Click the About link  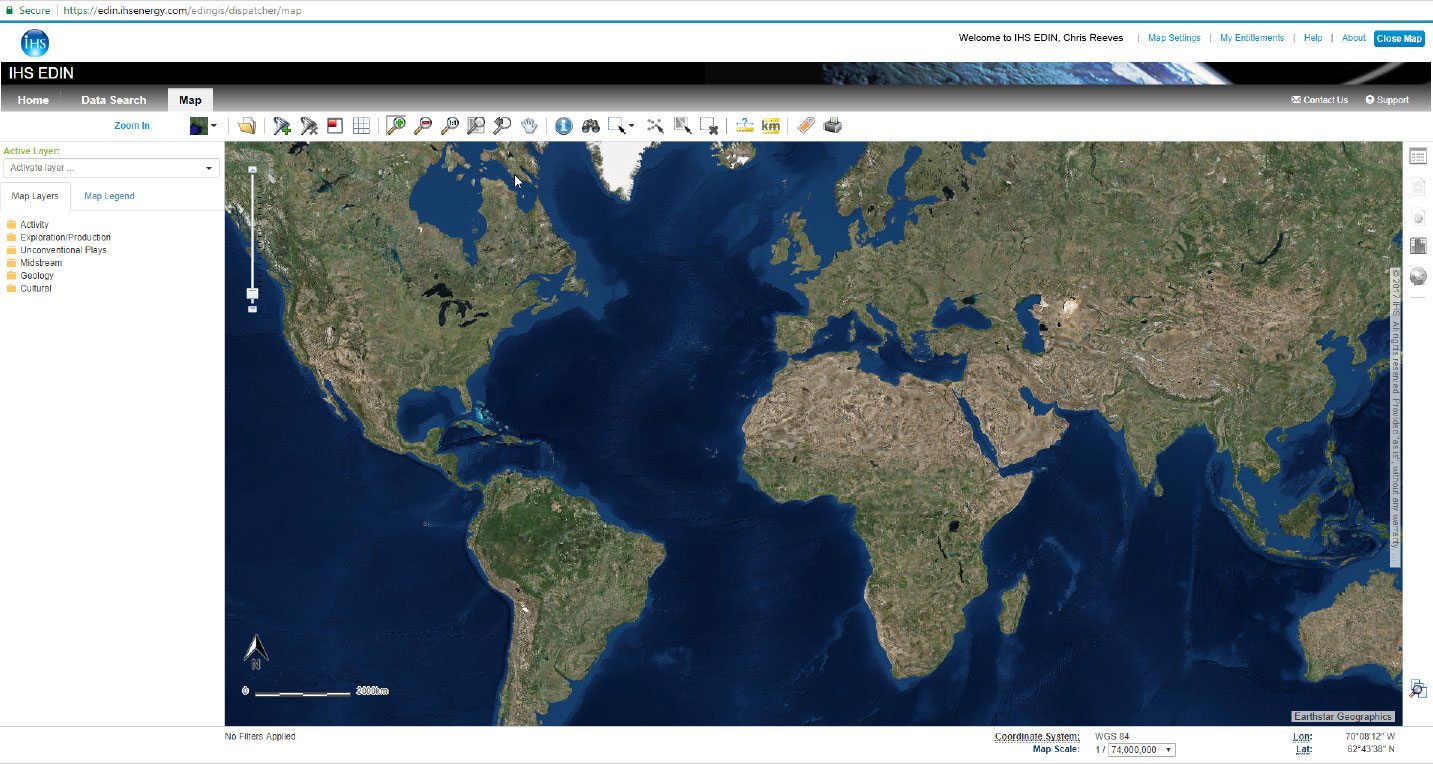1354,38
